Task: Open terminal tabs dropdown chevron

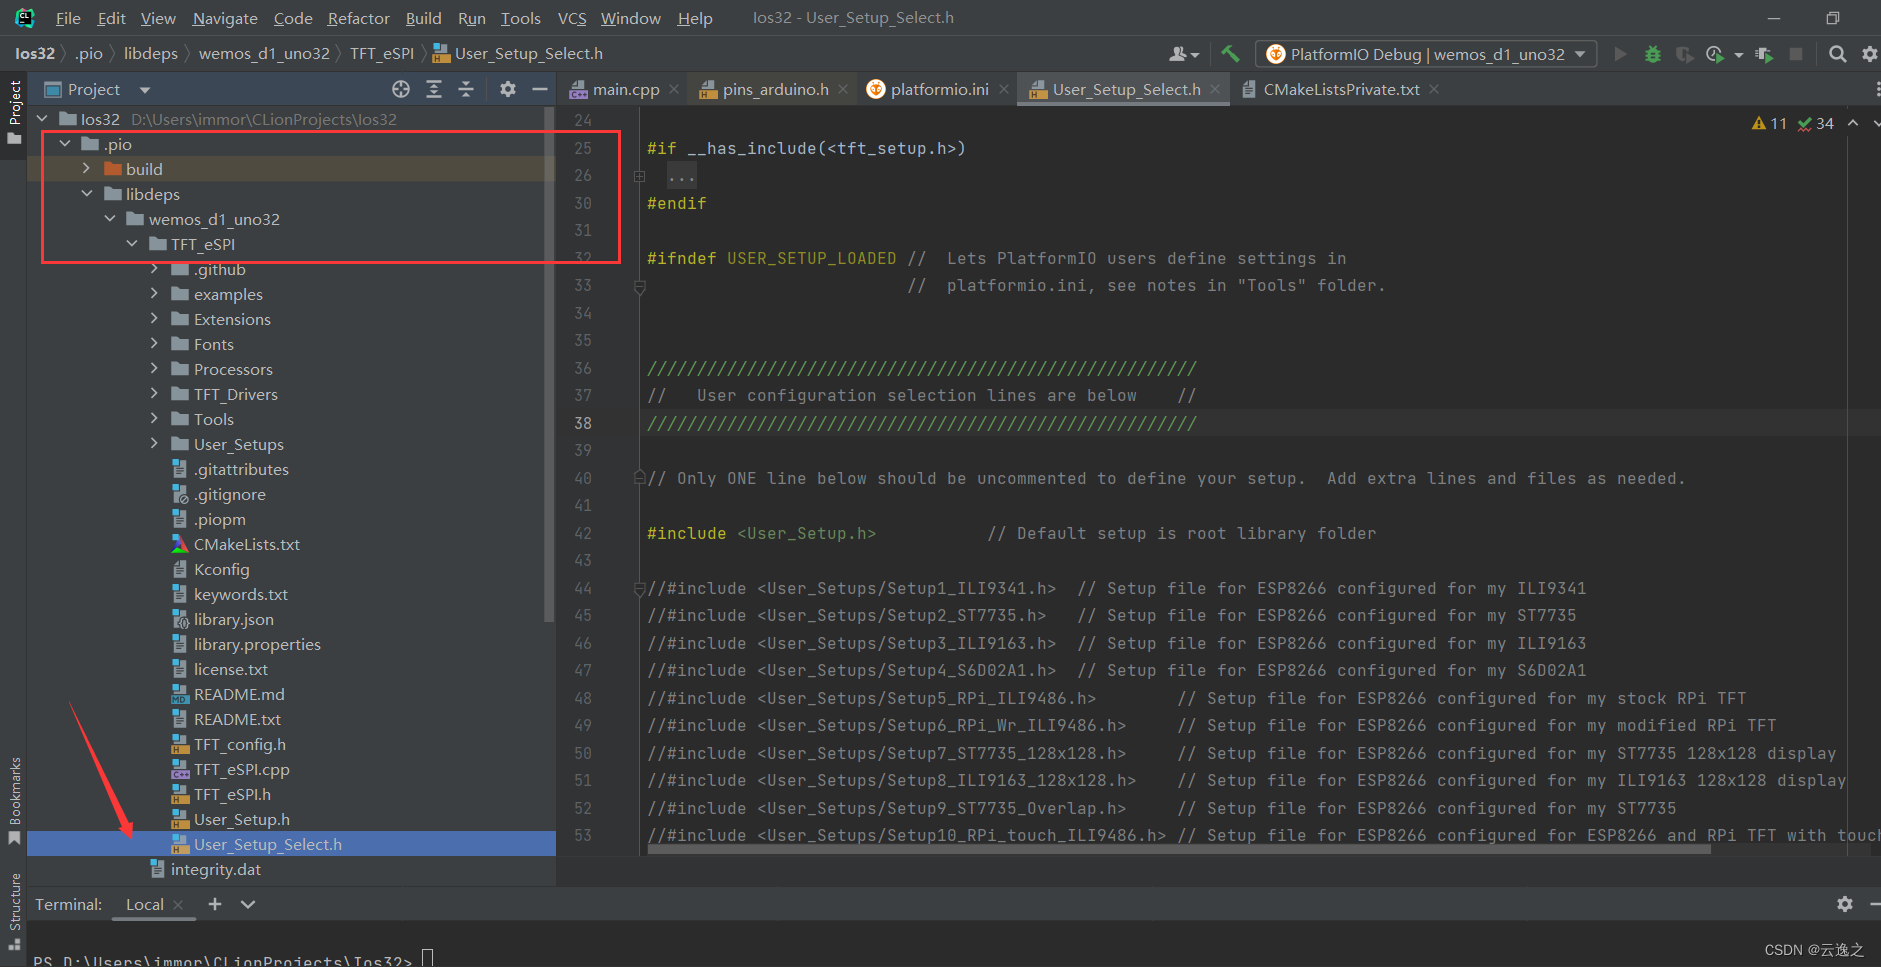Action: click(248, 904)
